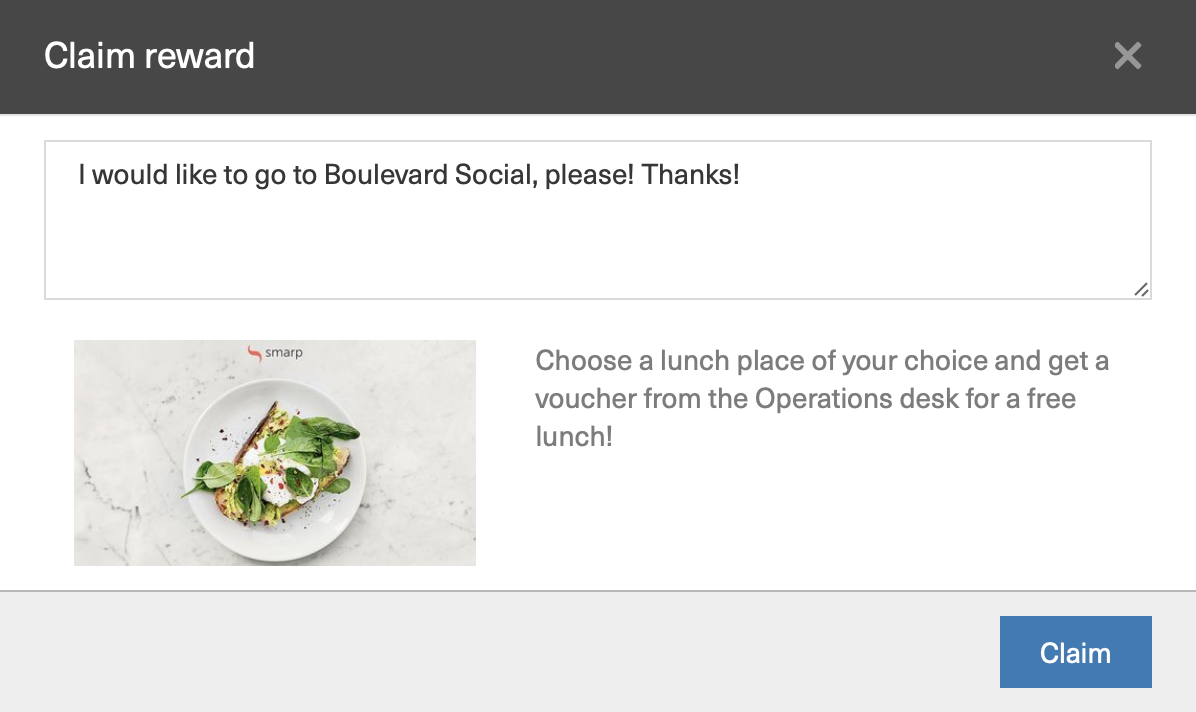
Task: Place cursor after "Thanks!" in the message
Action: click(x=741, y=175)
